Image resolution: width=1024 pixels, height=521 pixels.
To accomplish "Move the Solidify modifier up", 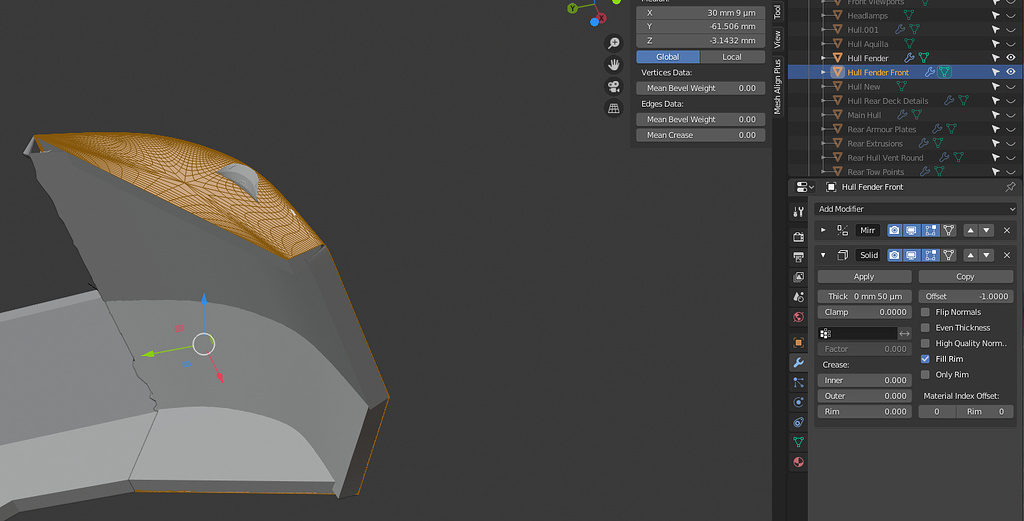I will click(970, 255).
